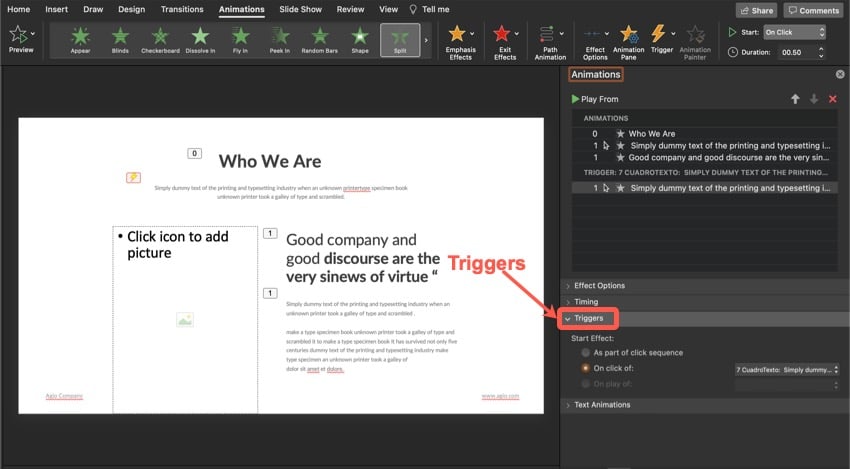The height and width of the screenshot is (469, 850).
Task: Expand the entrance effects gallery arrow
Action: tap(426, 40)
